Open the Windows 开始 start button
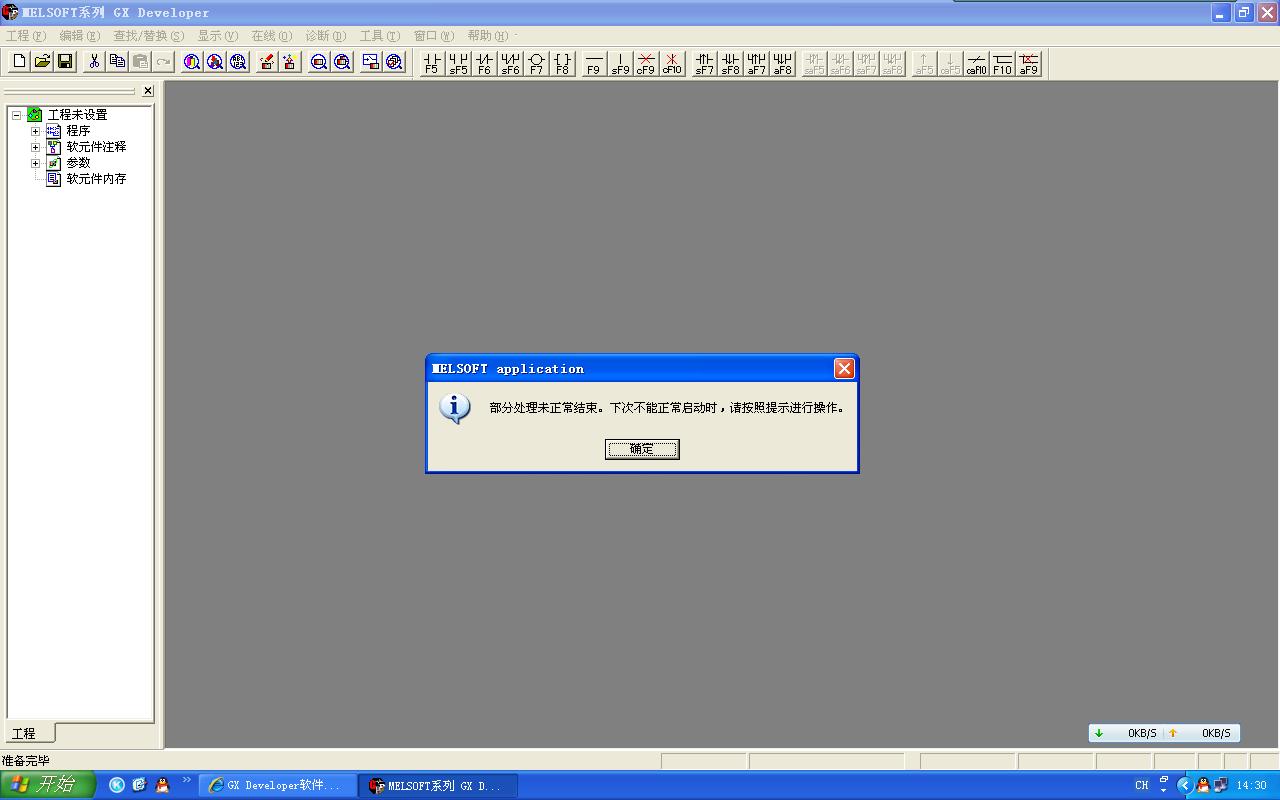Image resolution: width=1280 pixels, height=800 pixels. click(47, 785)
